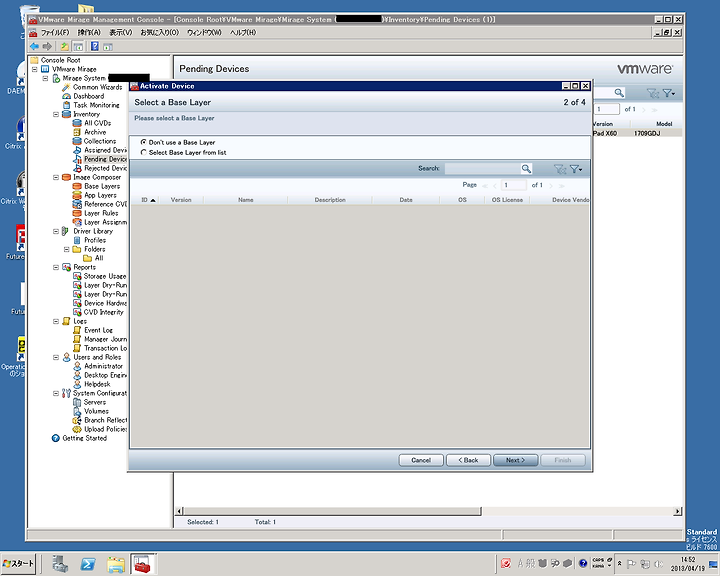
Task: Sort the list by the Version column
Action: click(181, 200)
